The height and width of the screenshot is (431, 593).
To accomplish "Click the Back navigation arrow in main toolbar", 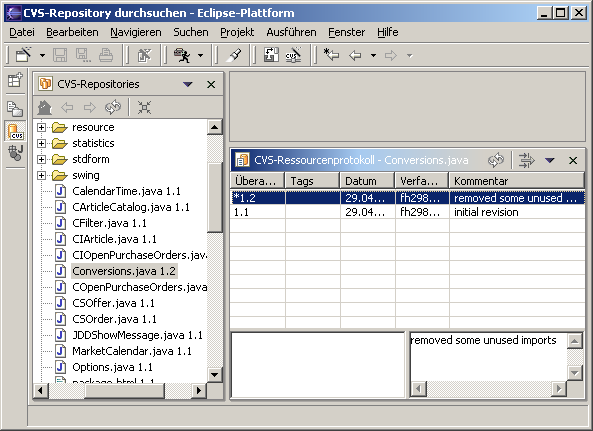I will (x=355, y=56).
